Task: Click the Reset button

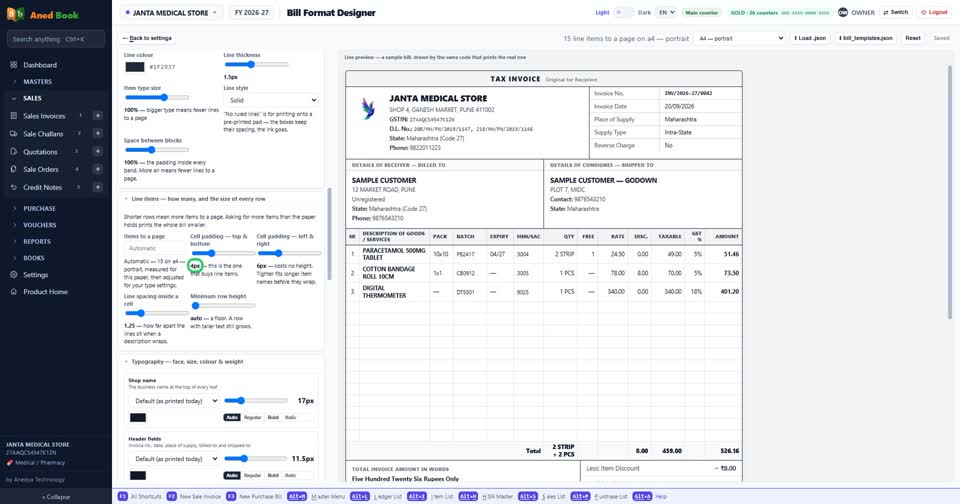Action: pyautogui.click(x=913, y=38)
